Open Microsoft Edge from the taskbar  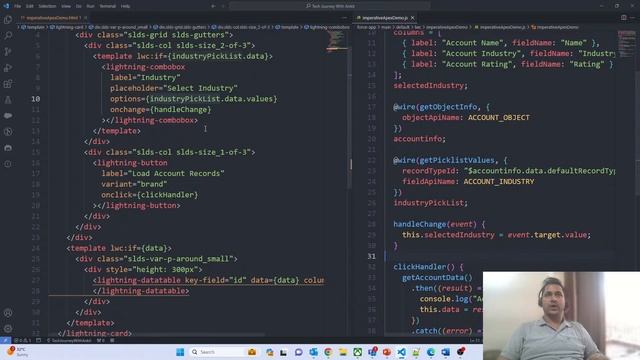point(431,352)
